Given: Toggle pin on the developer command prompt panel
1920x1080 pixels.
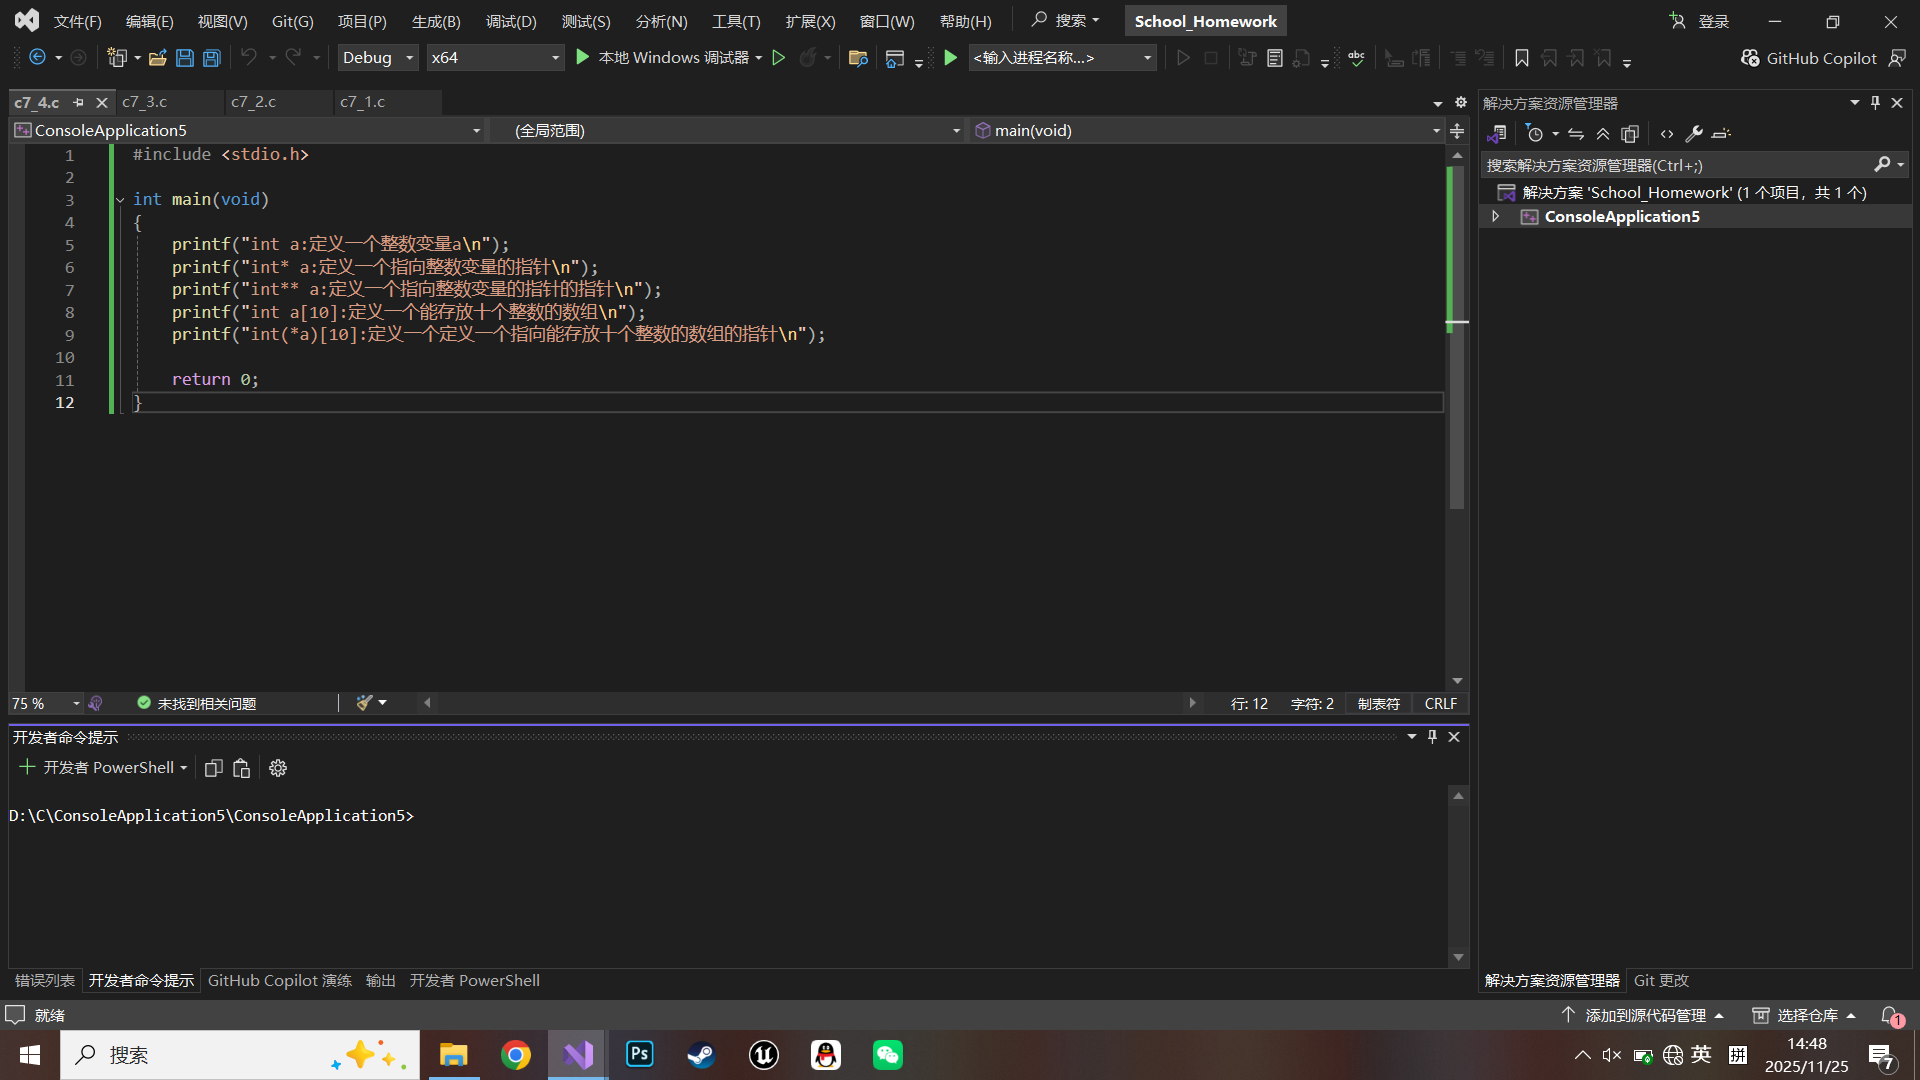Looking at the screenshot, I should click(1432, 736).
